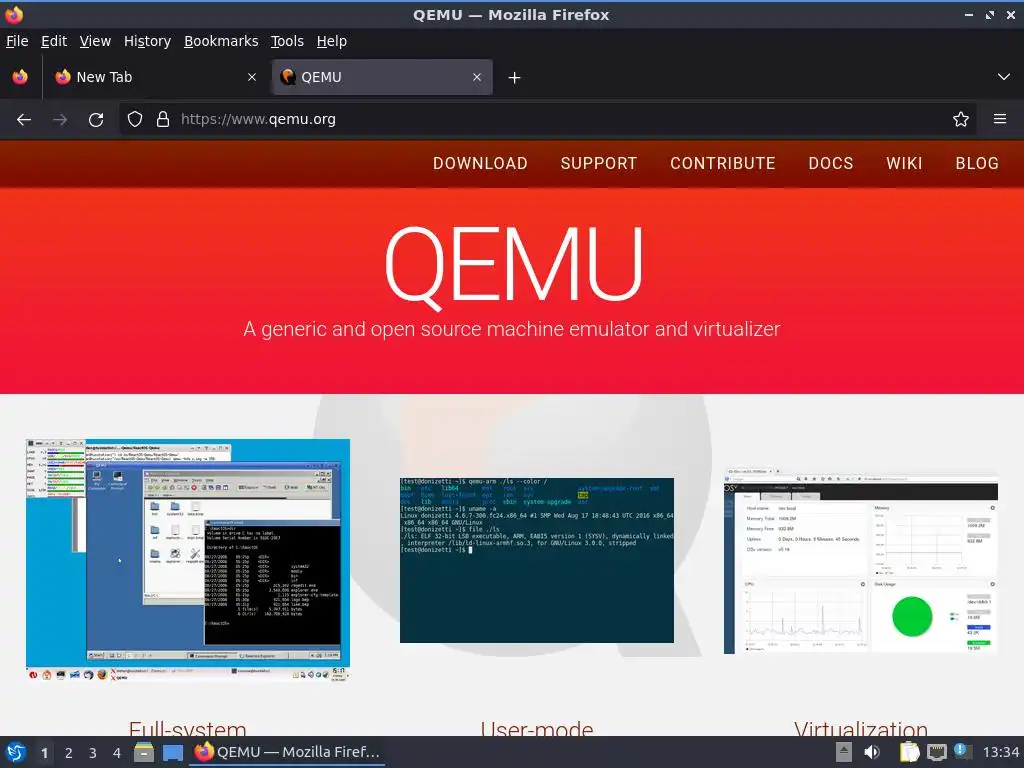Click the Virtualization heading
Image resolution: width=1024 pixels, height=768 pixels.
pyautogui.click(x=861, y=729)
